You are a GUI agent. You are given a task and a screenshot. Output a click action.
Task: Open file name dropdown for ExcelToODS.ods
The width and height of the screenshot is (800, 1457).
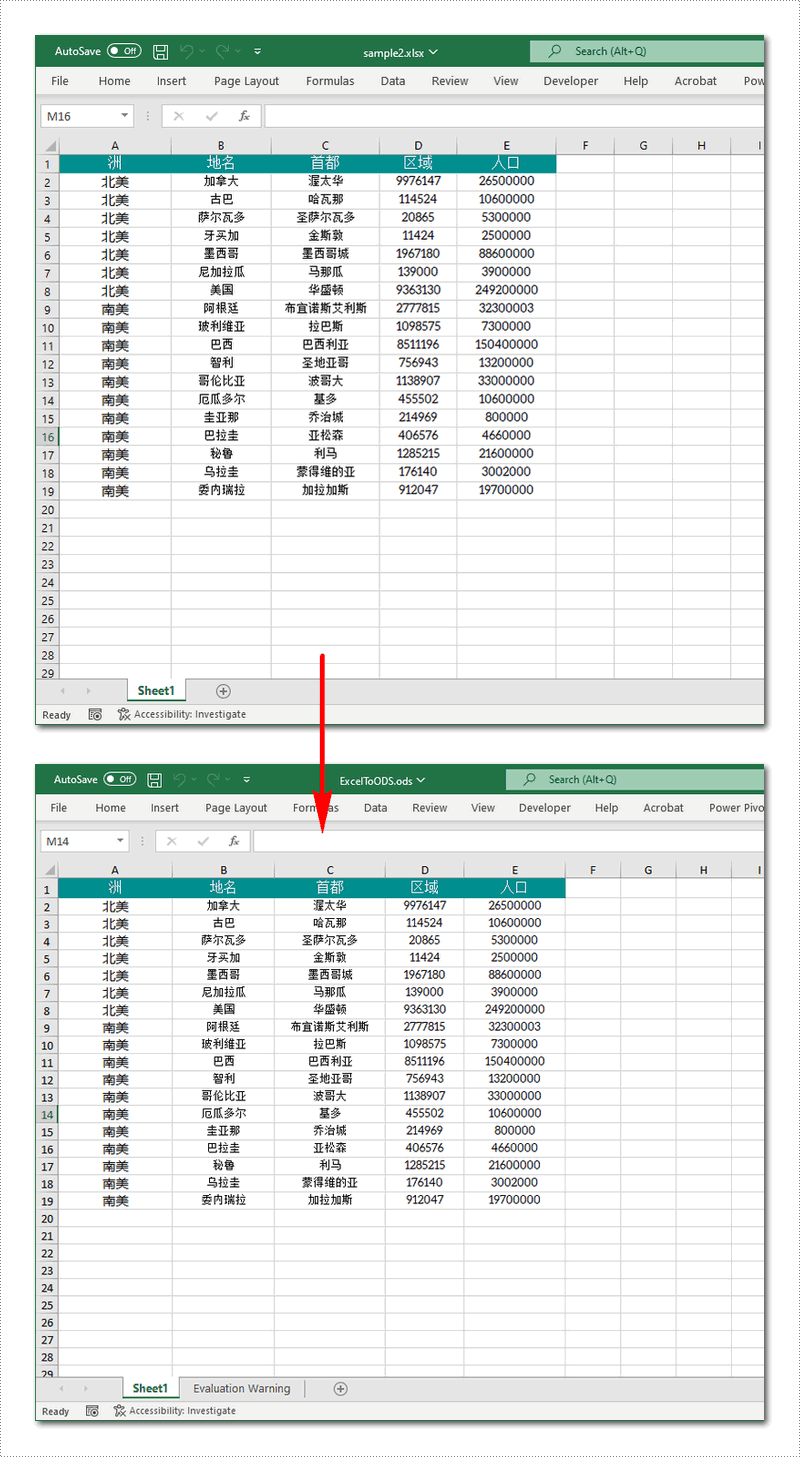click(421, 780)
